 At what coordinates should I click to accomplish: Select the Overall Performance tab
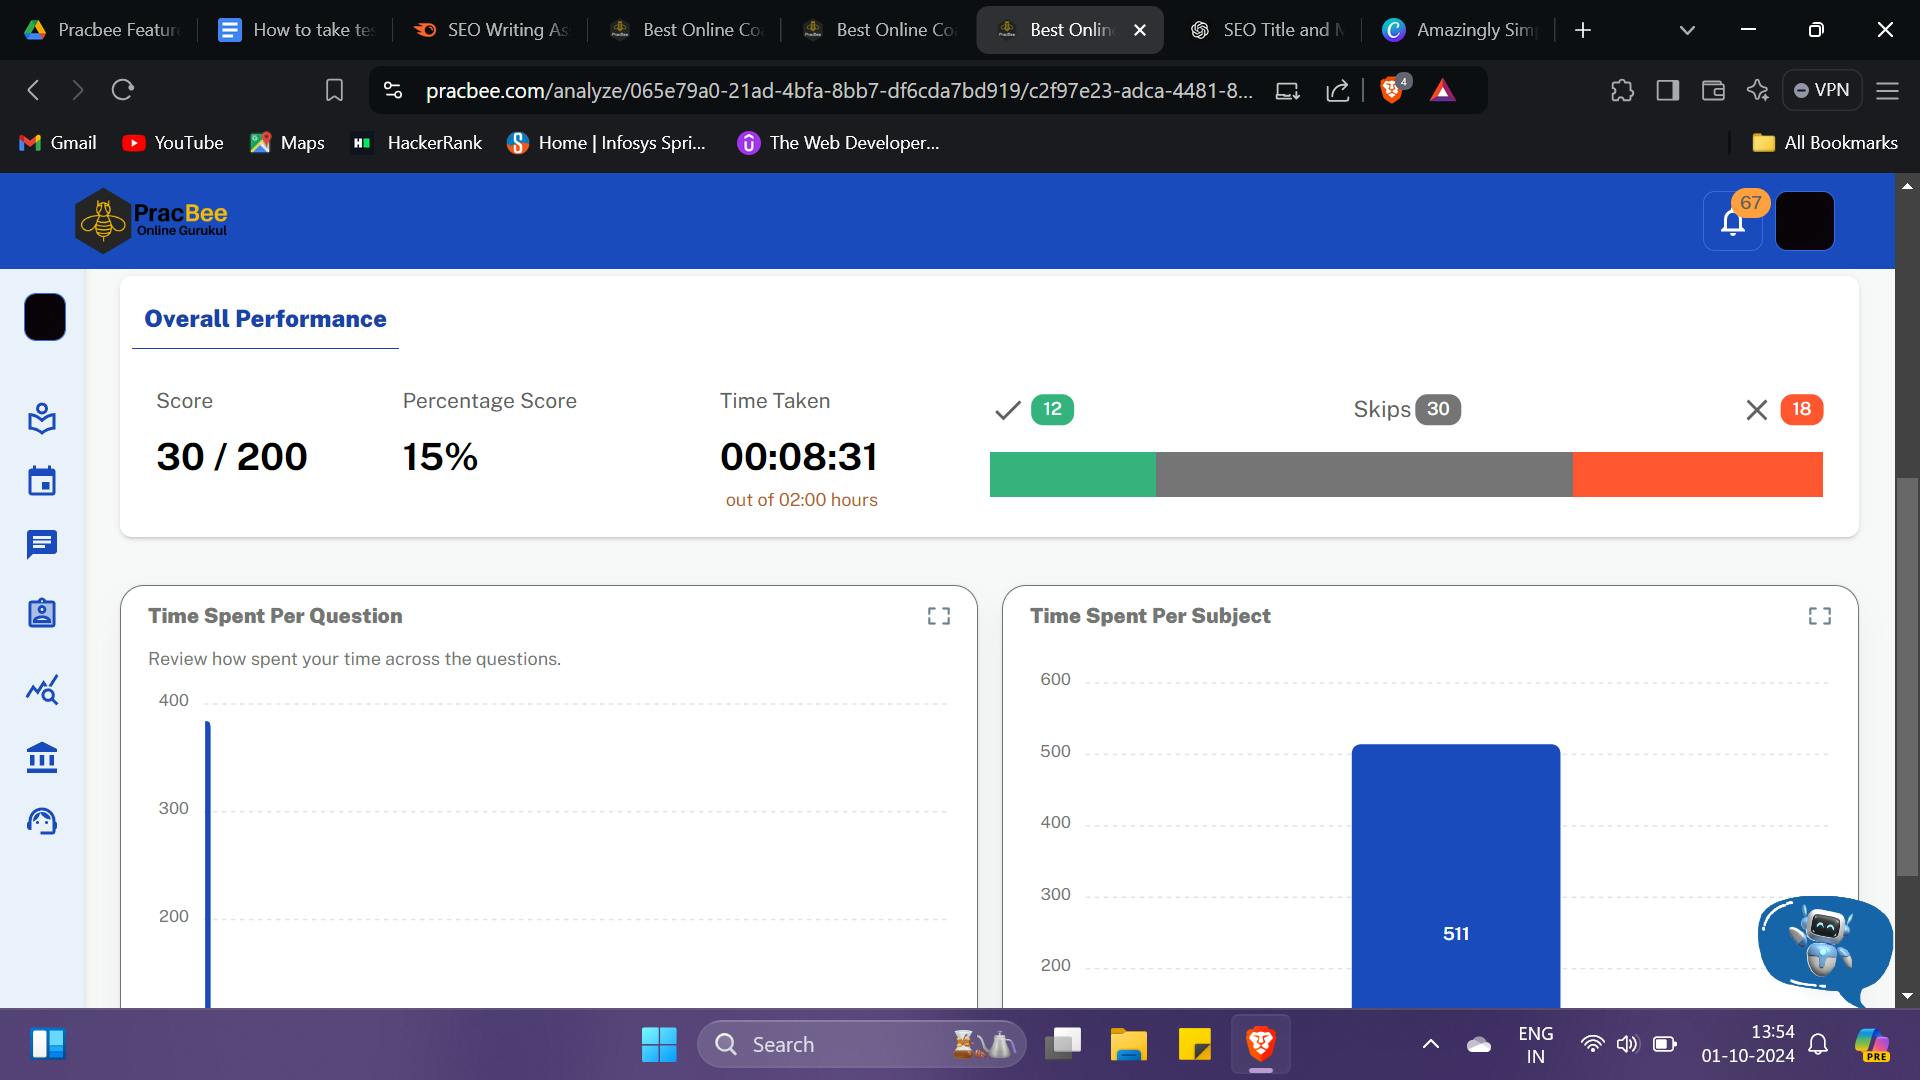[x=265, y=319]
